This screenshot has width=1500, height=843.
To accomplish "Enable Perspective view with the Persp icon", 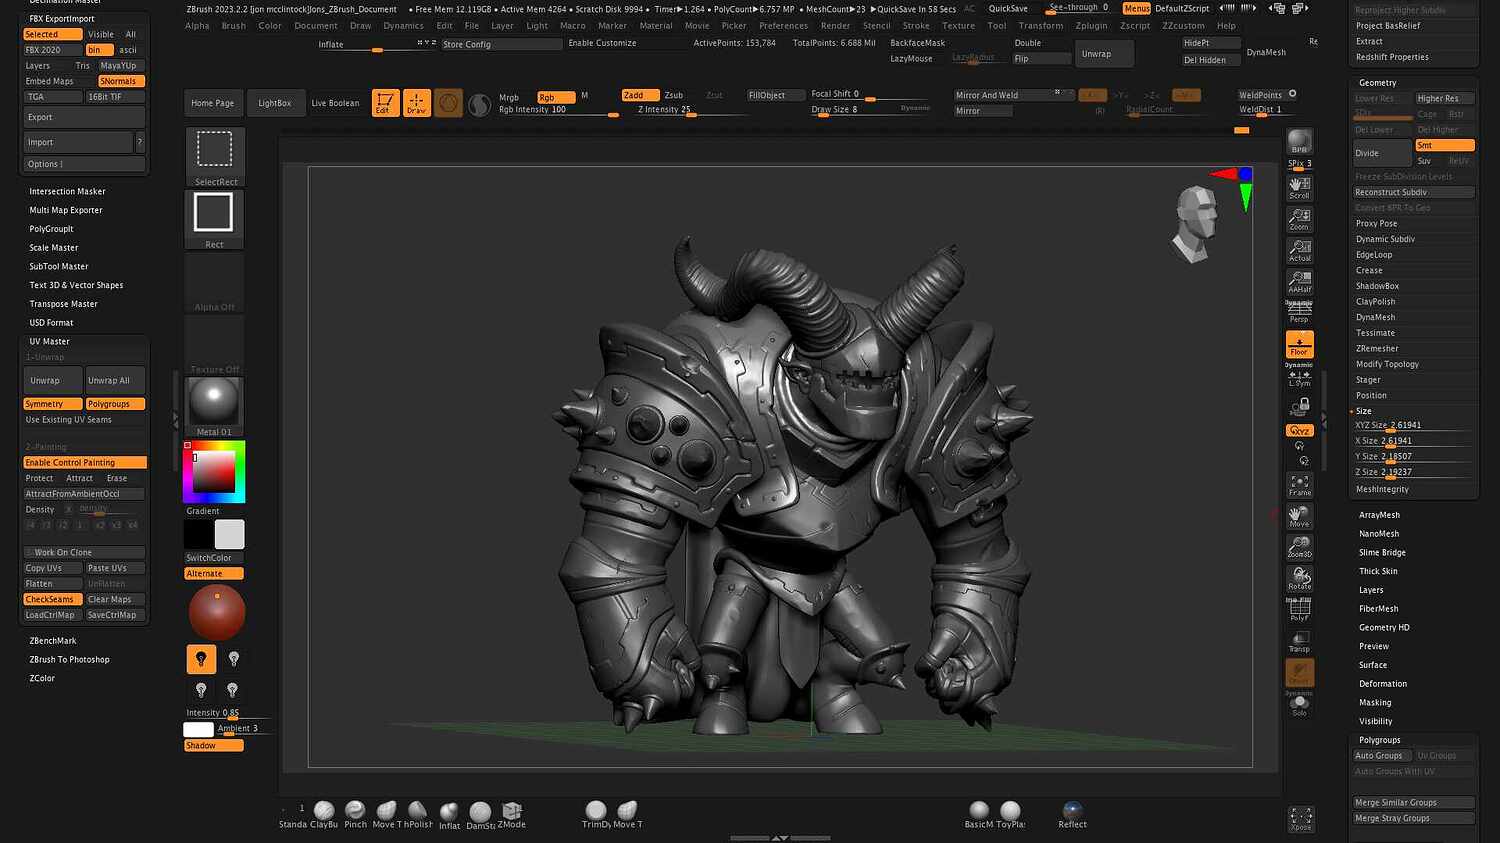I will coord(1299,313).
